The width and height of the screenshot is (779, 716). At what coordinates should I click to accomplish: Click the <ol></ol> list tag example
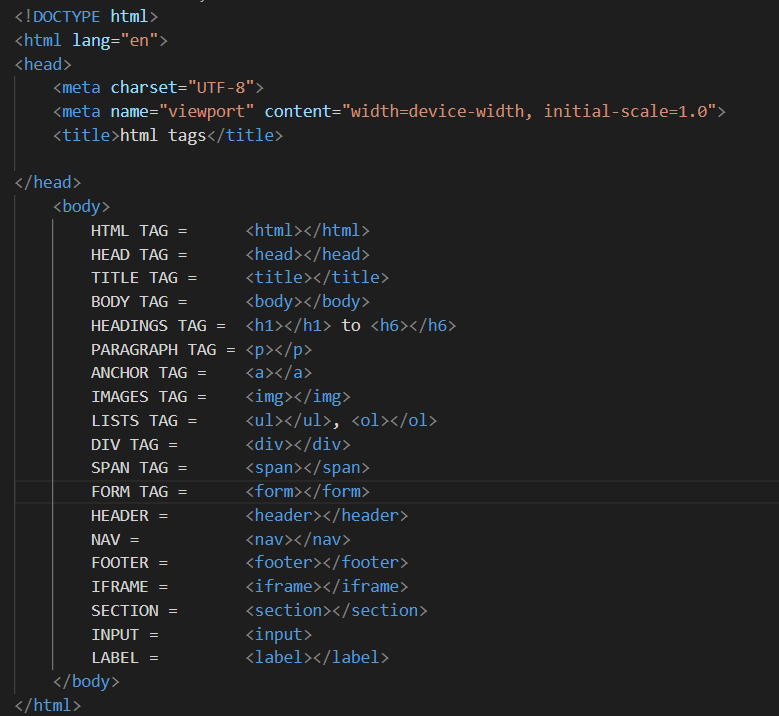(x=394, y=421)
